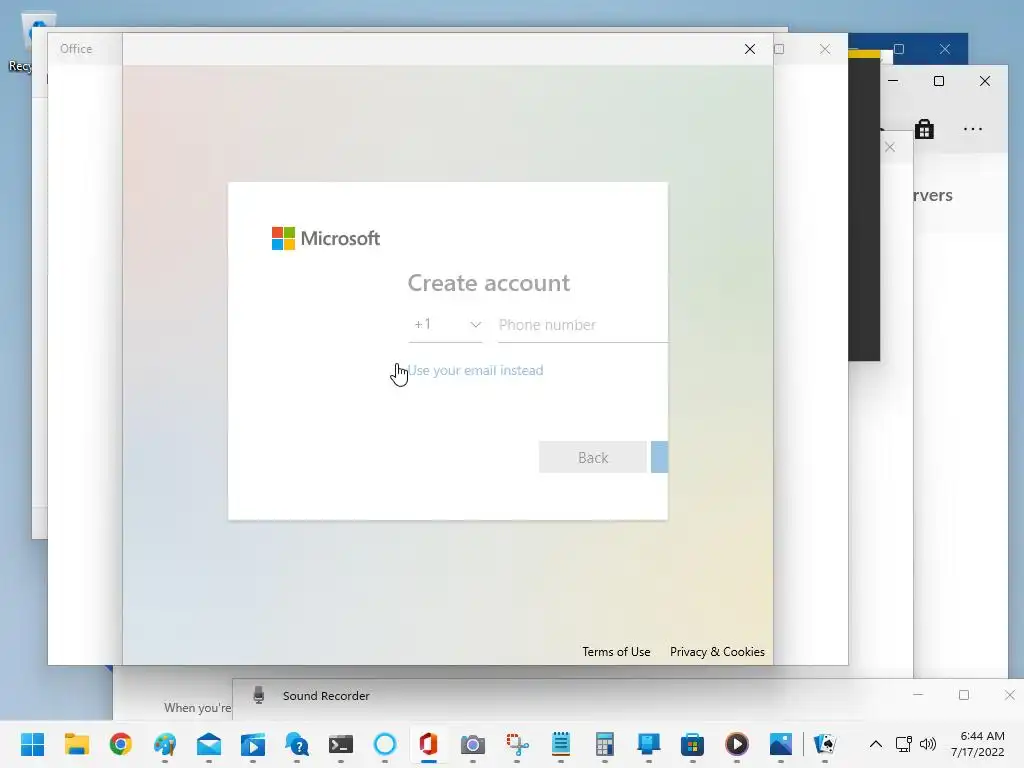Open the Get Help app icon
Image resolution: width=1024 pixels, height=768 pixels.
pyautogui.click(x=296, y=744)
